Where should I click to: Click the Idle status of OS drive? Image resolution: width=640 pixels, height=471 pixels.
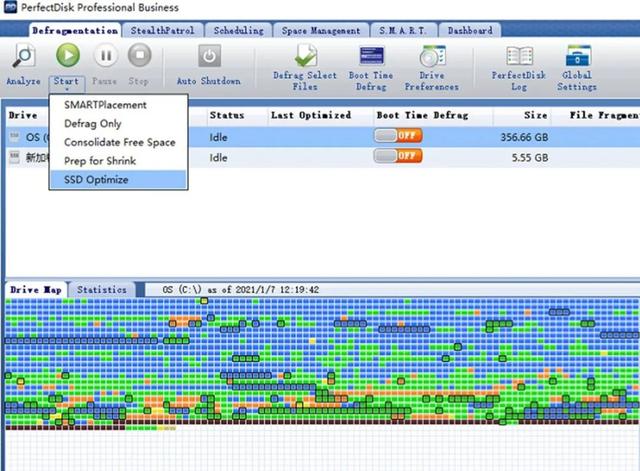point(218,138)
